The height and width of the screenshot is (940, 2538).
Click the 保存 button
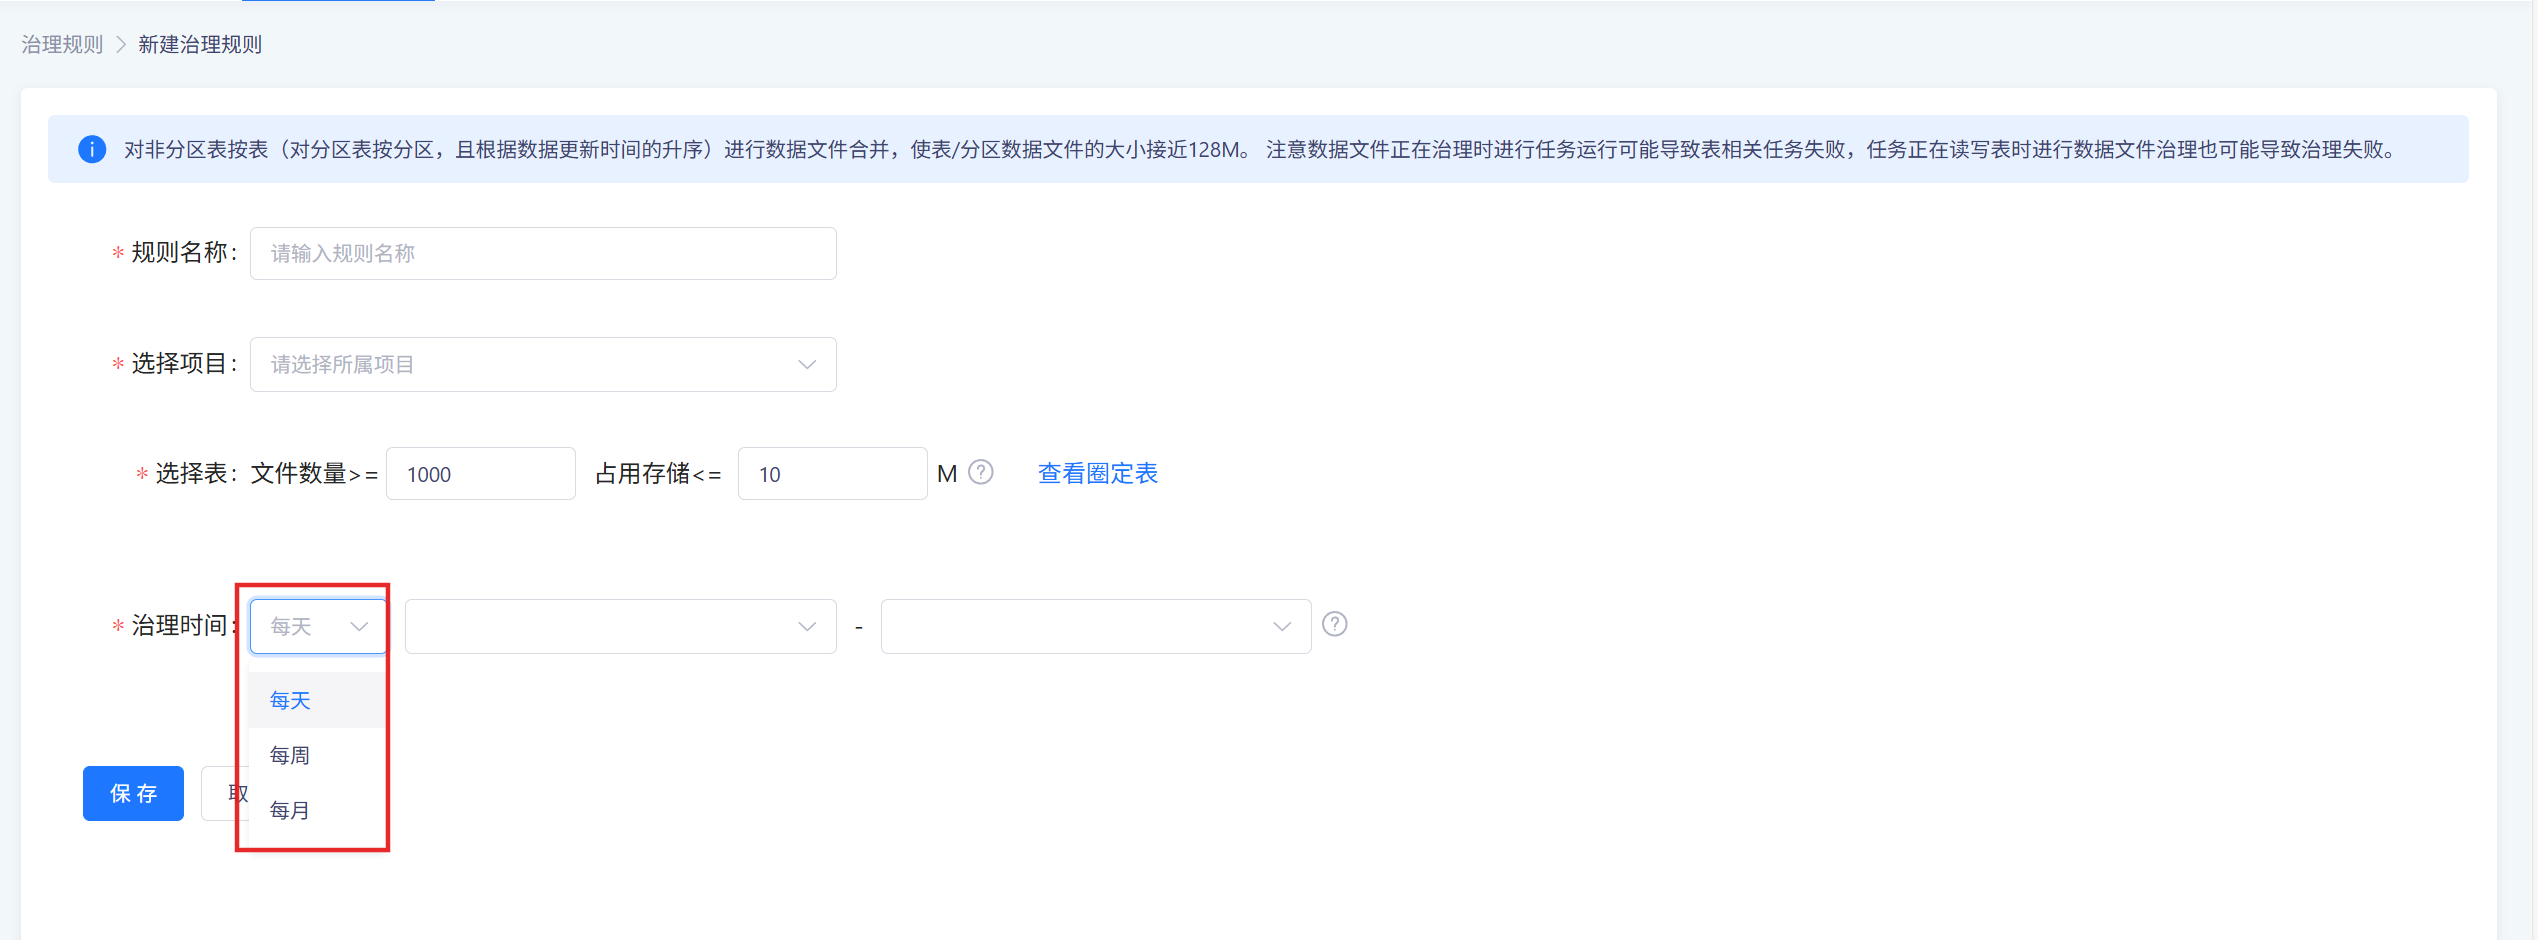[133, 793]
